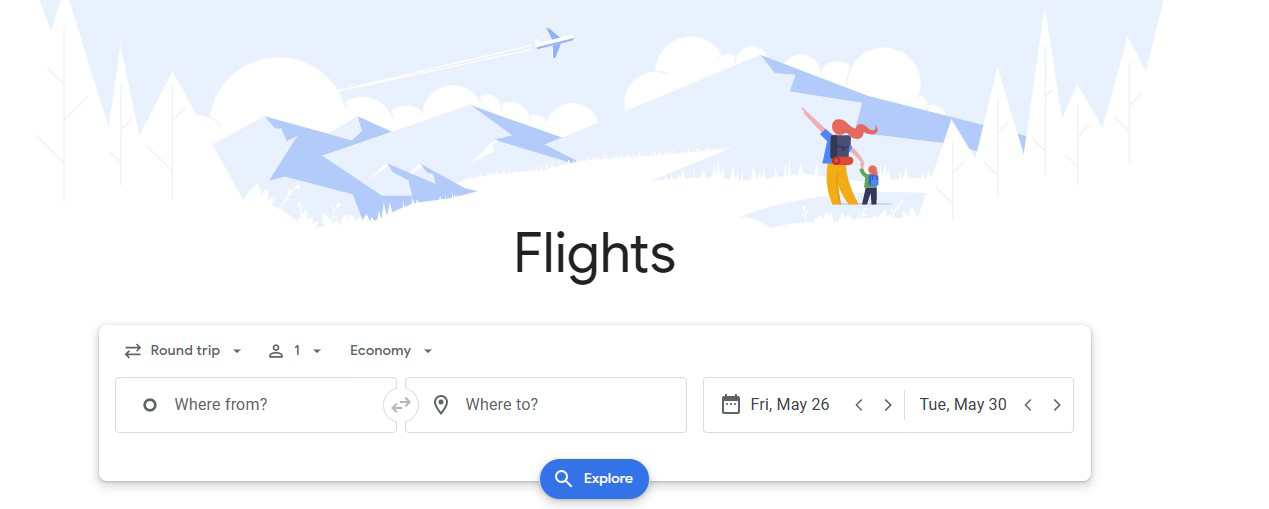Click the Explore button
The width and height of the screenshot is (1269, 509).
coord(594,479)
